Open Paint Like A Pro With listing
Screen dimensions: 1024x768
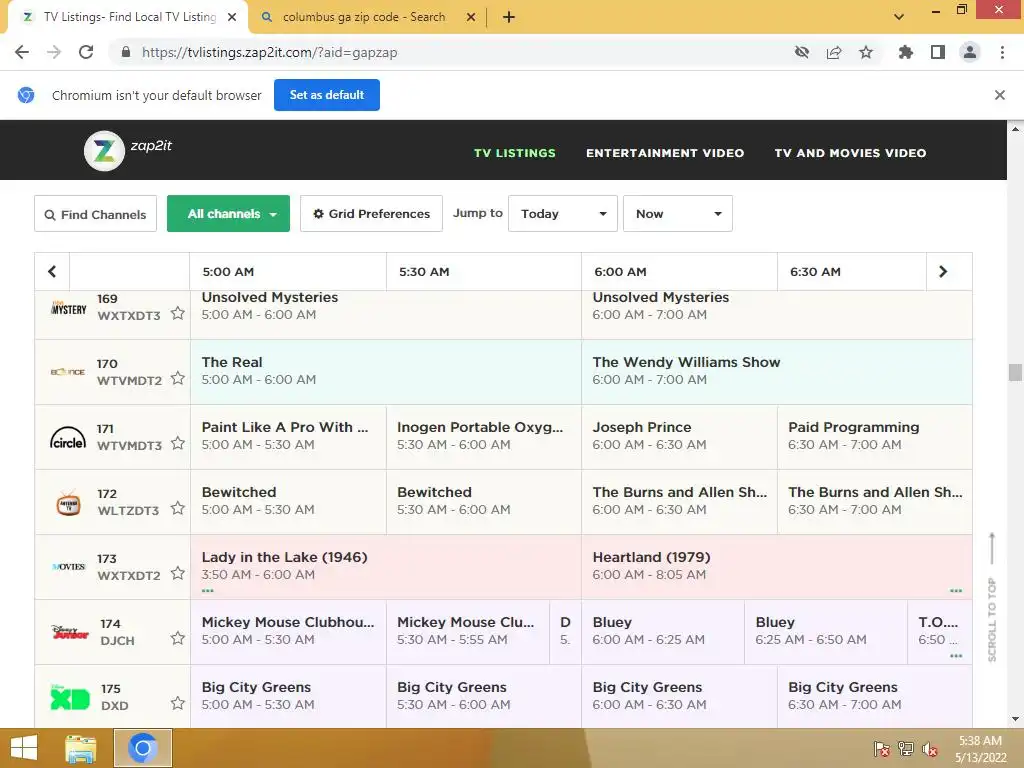288,436
